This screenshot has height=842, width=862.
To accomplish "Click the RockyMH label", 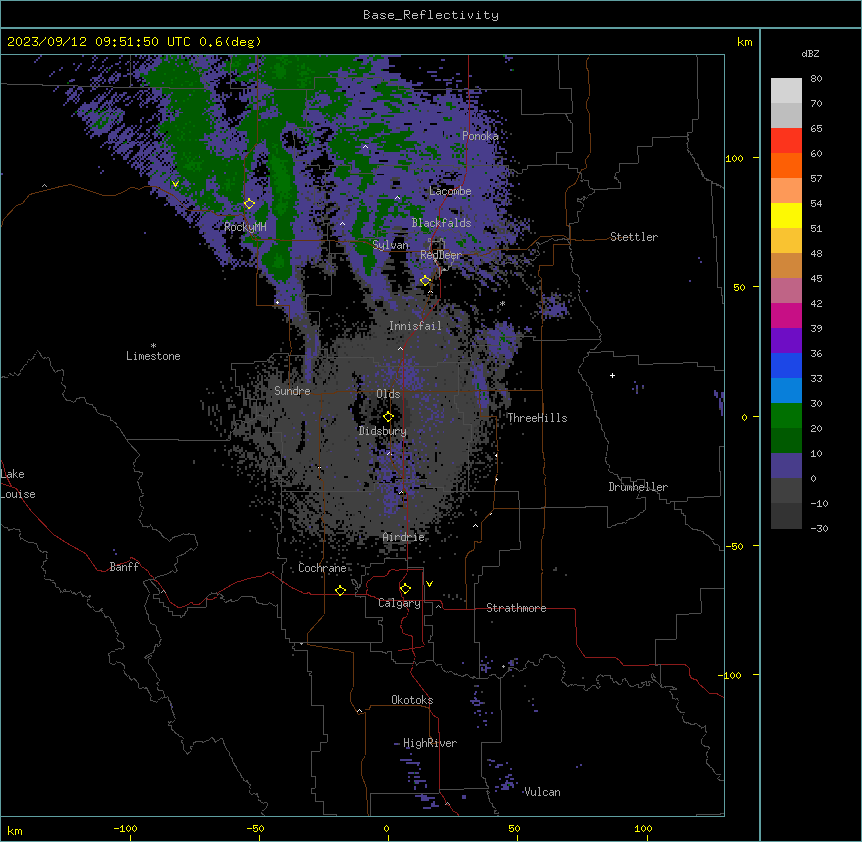I will click(245, 227).
